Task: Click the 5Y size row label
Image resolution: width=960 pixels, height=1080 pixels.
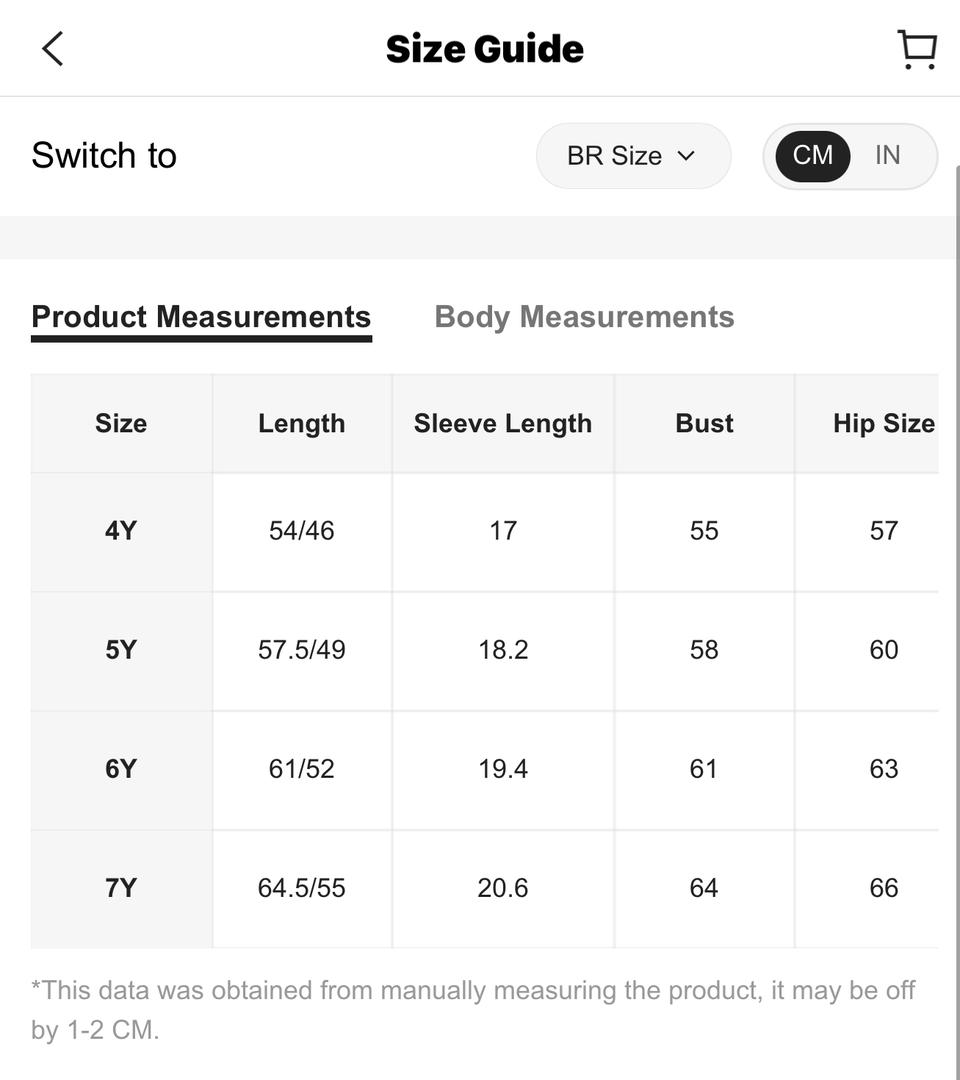Action: [121, 650]
